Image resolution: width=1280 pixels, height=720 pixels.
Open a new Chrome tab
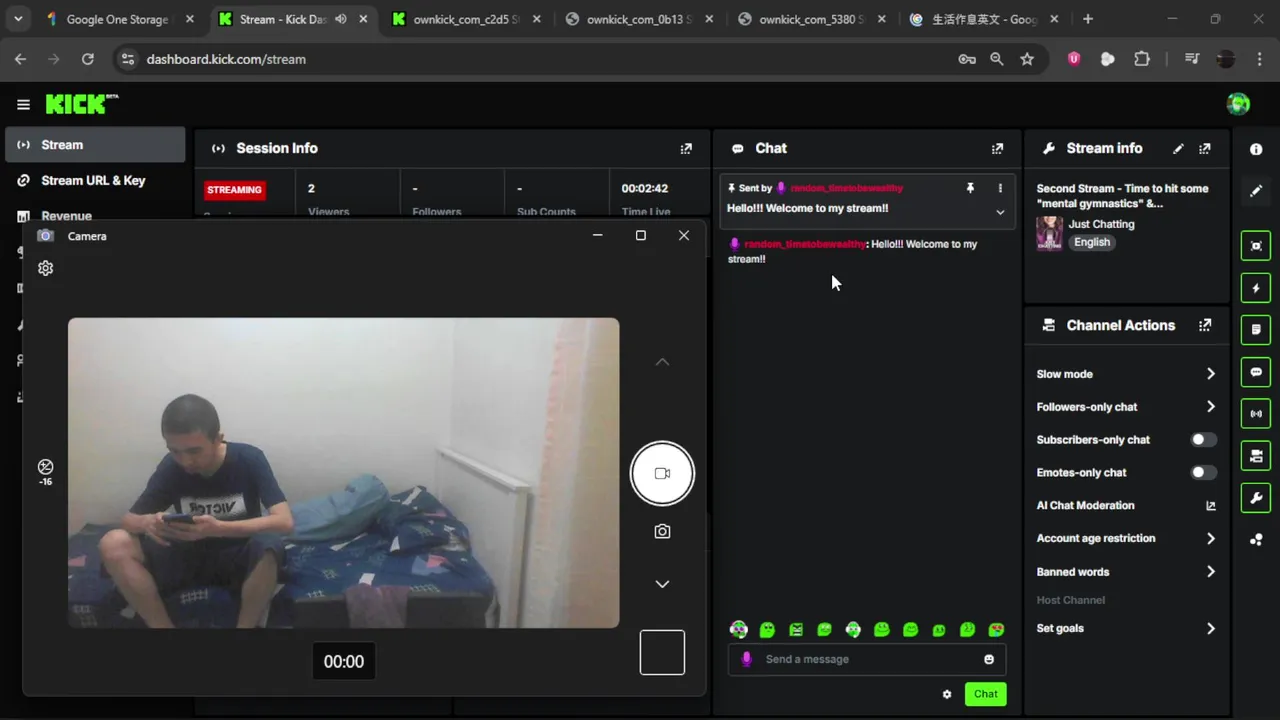[1088, 19]
